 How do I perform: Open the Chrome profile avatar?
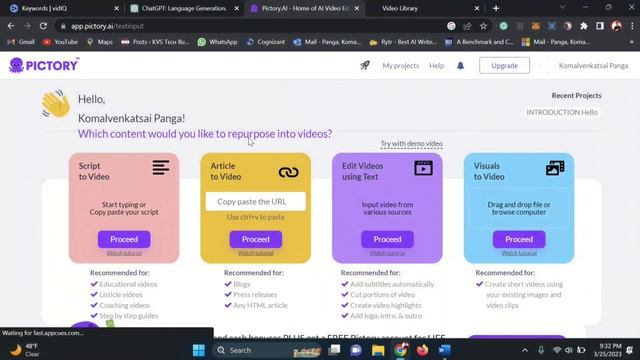tap(616, 26)
